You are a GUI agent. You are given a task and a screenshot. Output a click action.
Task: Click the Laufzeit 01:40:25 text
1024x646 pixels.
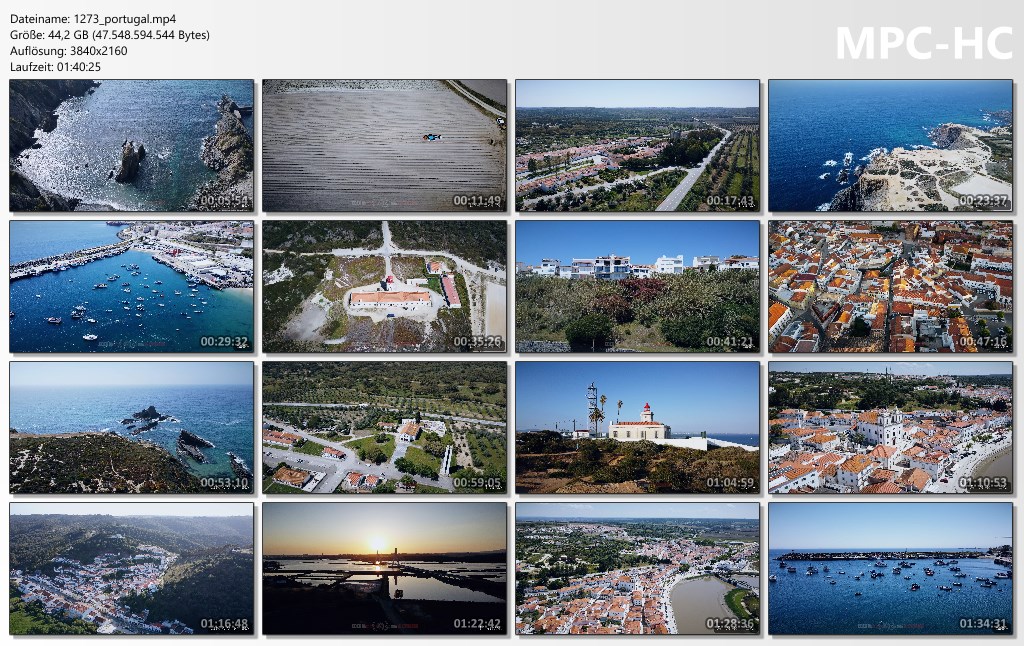pos(56,67)
